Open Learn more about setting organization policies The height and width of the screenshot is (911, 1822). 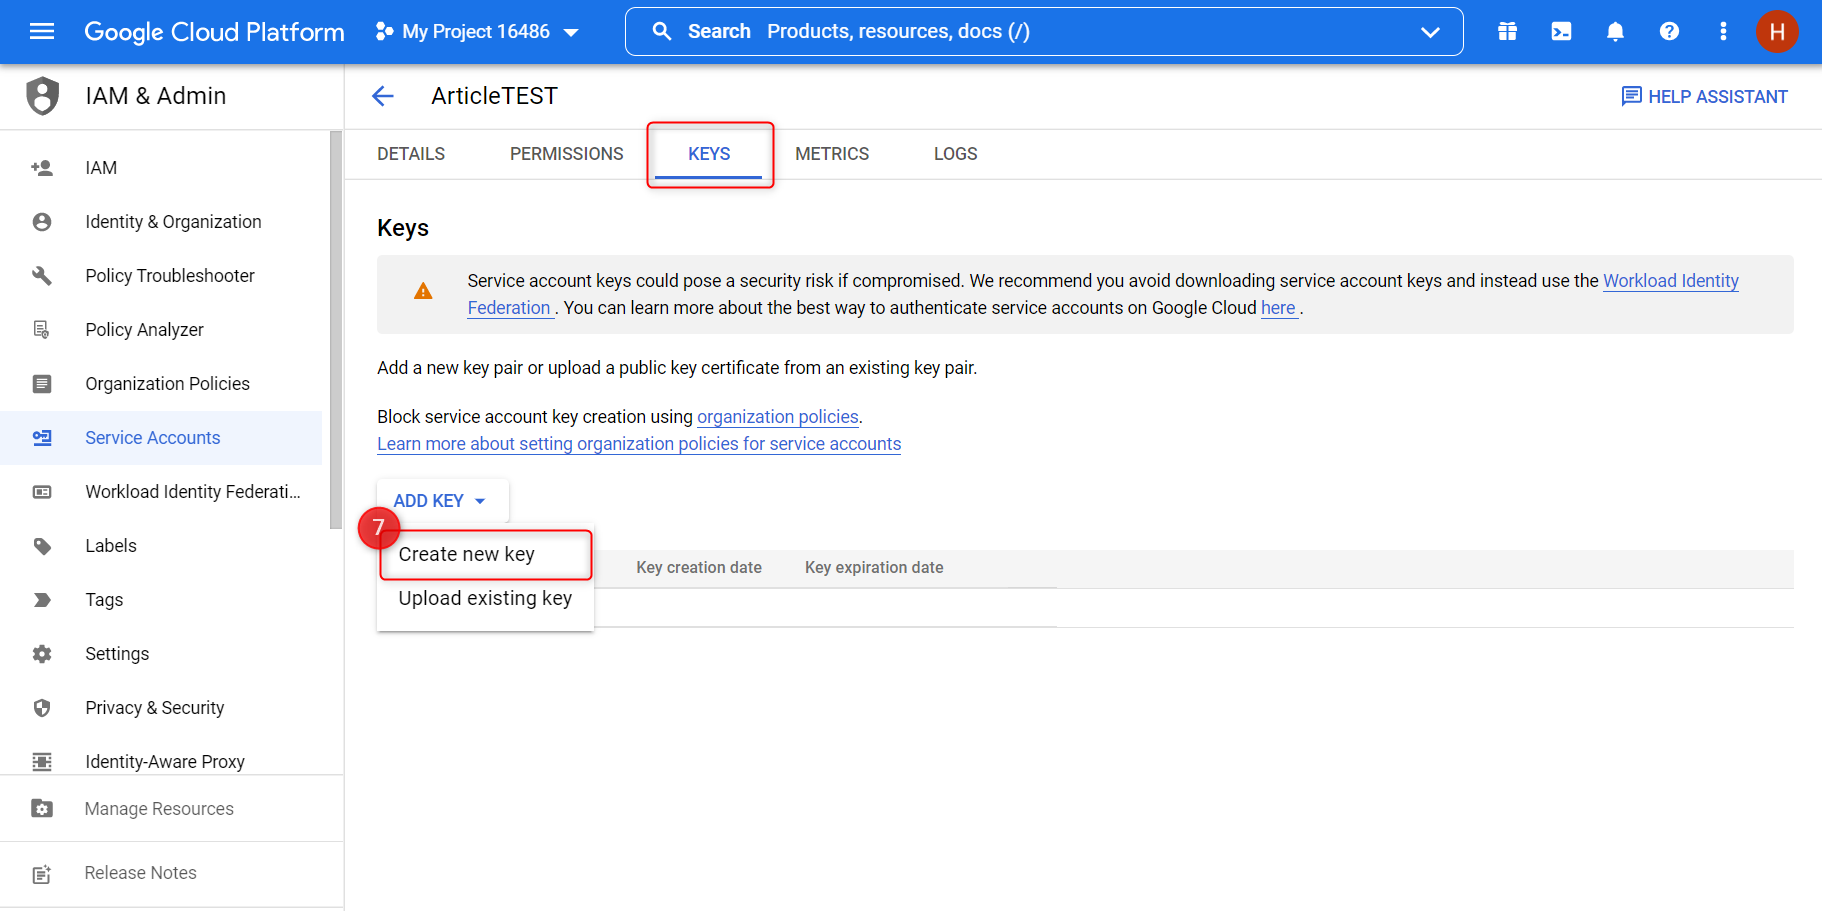tap(639, 444)
